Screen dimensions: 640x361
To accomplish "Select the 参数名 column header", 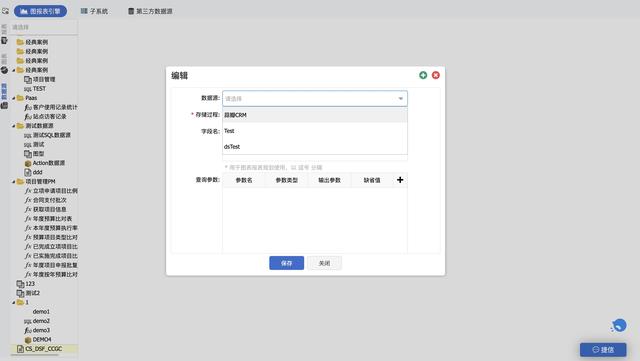I will (244, 180).
